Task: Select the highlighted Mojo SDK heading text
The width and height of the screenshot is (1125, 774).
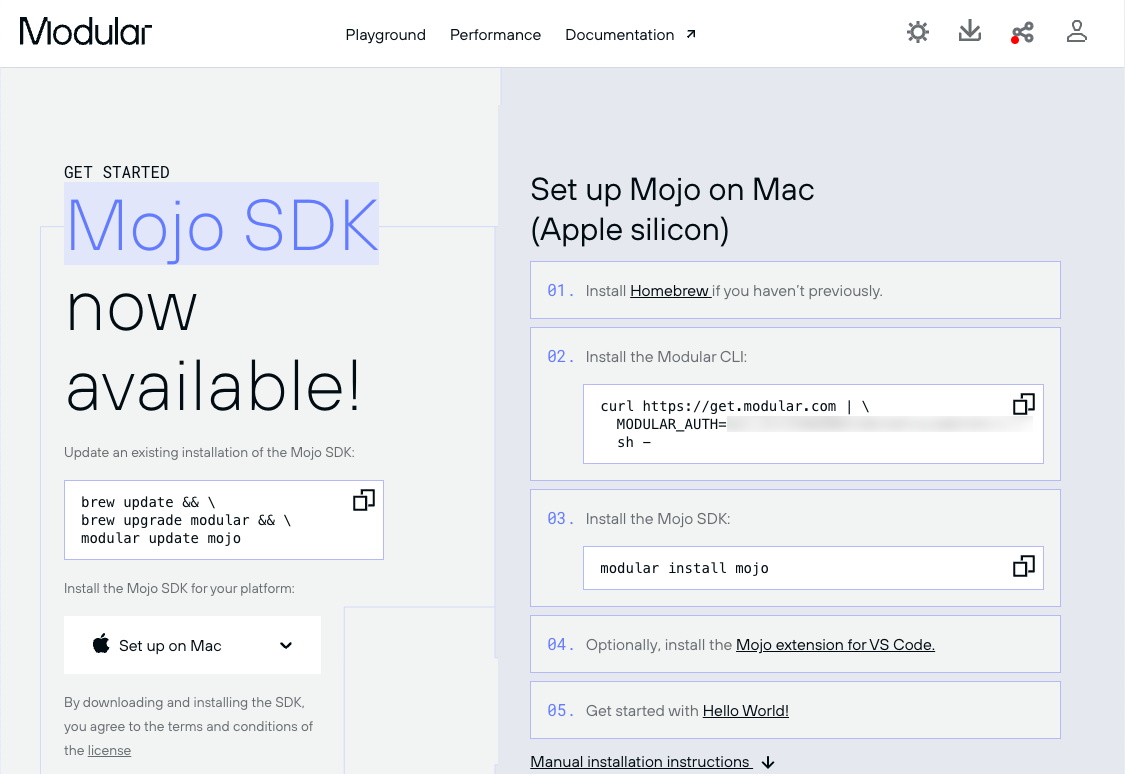Action: point(221,223)
